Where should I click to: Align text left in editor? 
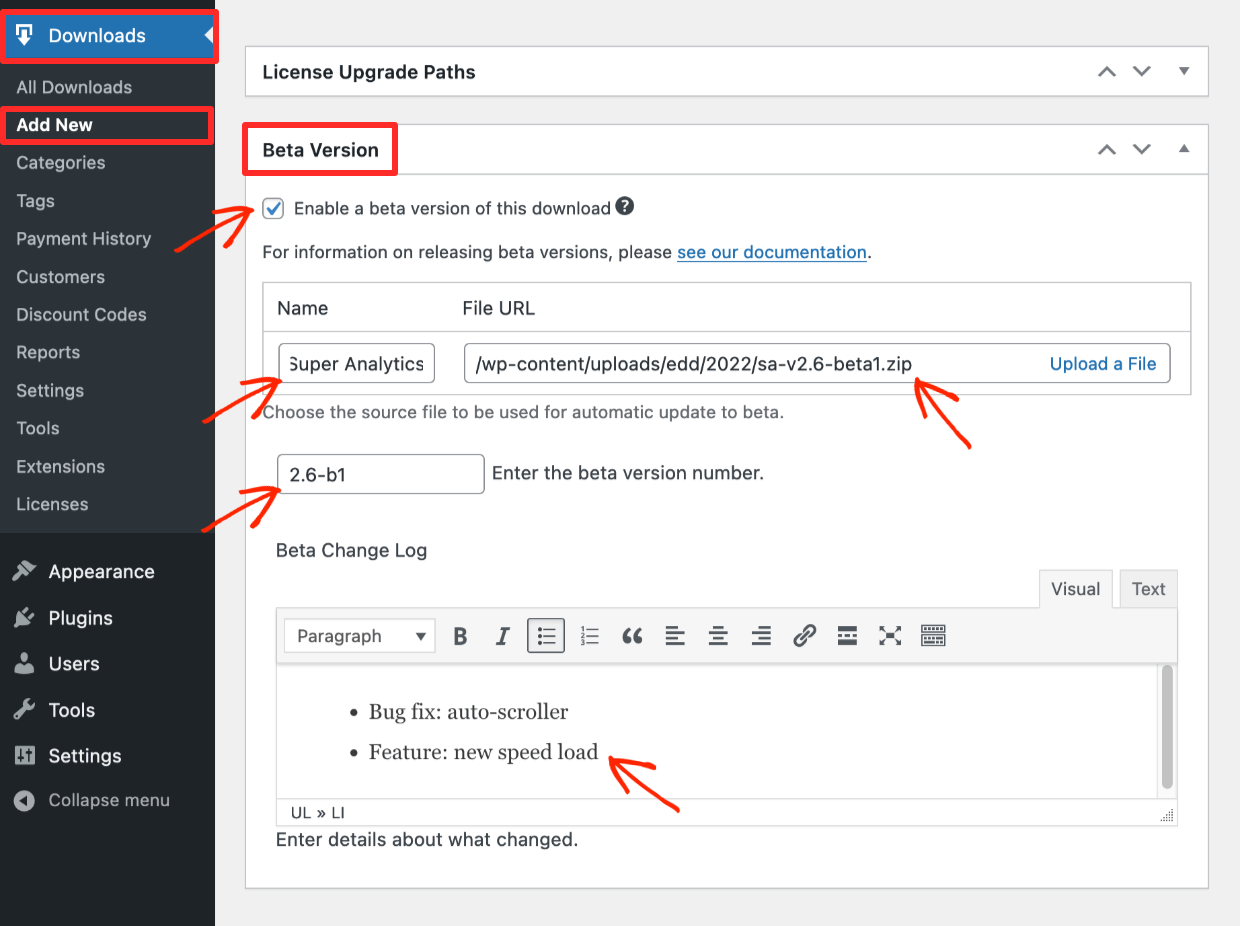(675, 636)
